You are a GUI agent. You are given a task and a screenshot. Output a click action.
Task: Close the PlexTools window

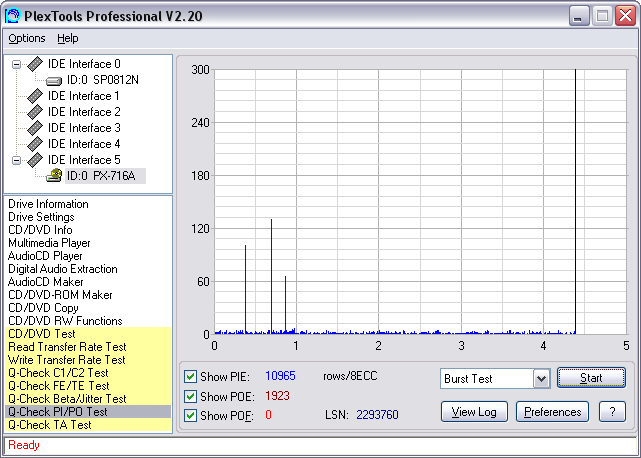[625, 16]
